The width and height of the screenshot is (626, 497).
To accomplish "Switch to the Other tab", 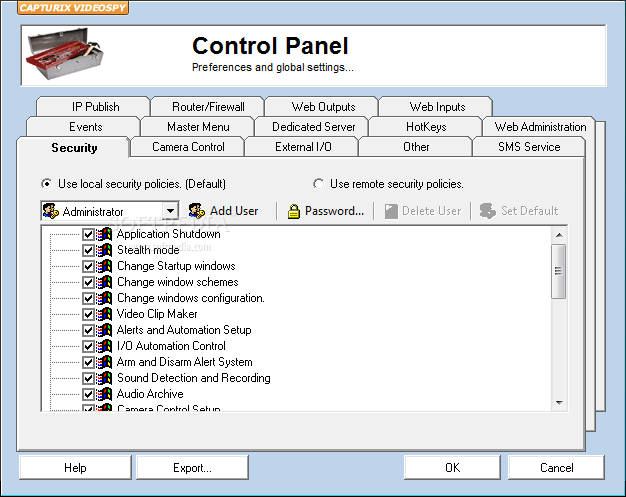I will coord(416,147).
